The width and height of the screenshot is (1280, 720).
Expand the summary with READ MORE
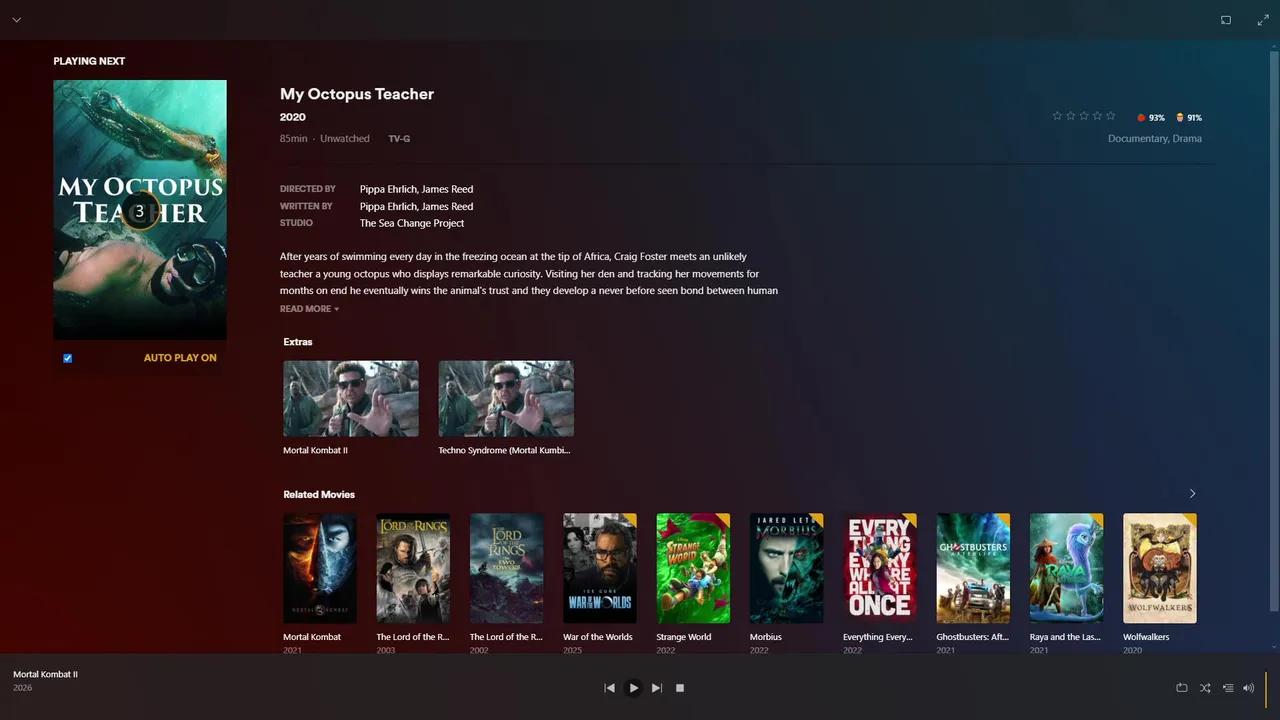(309, 309)
